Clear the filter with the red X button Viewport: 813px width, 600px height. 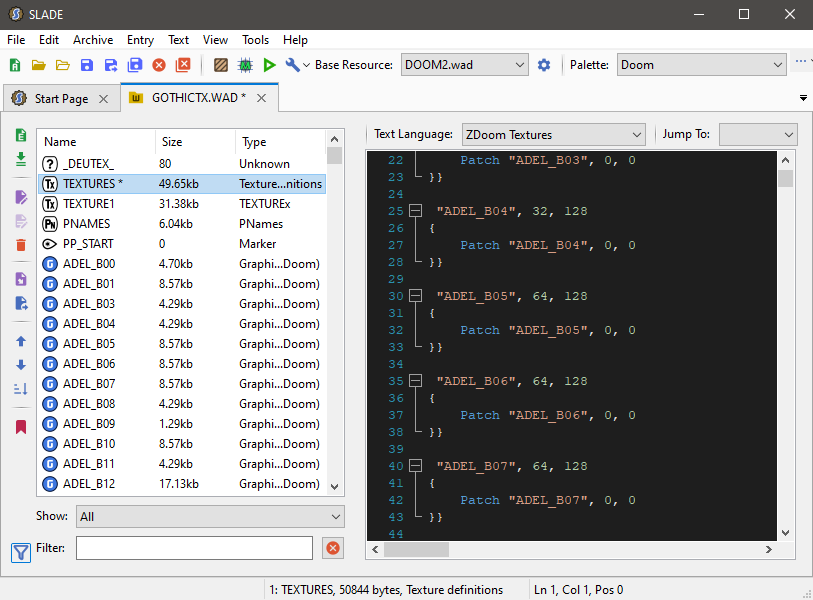333,548
